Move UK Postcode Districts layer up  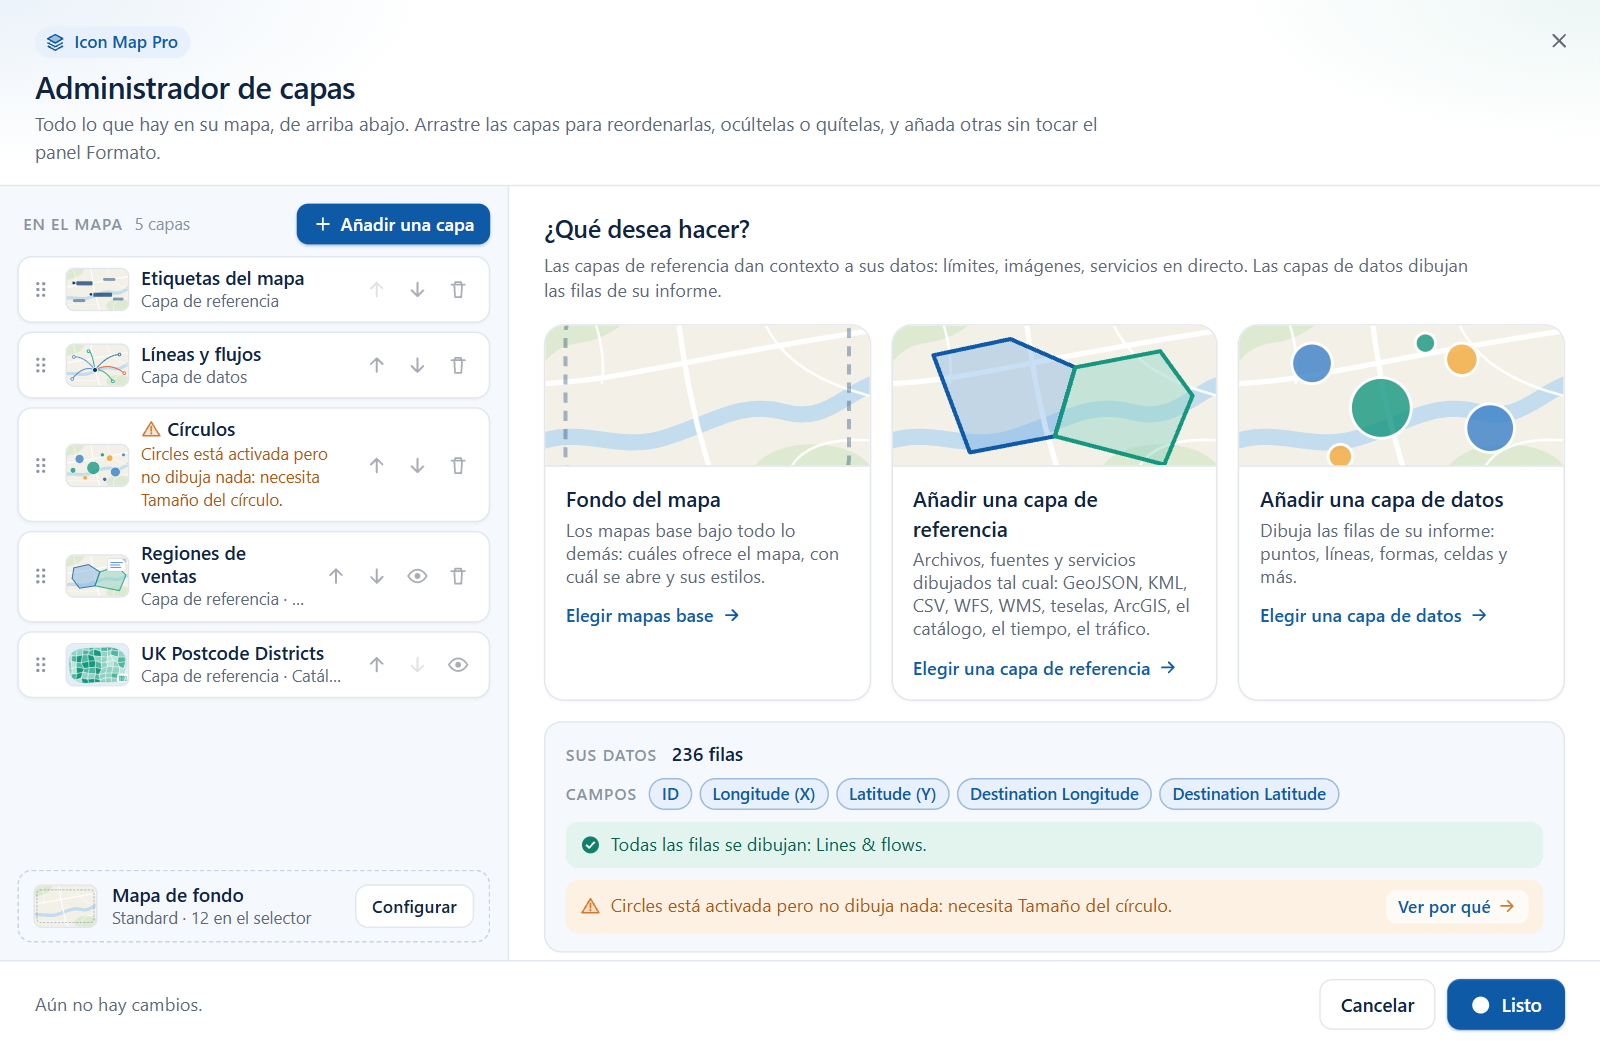pos(377,664)
